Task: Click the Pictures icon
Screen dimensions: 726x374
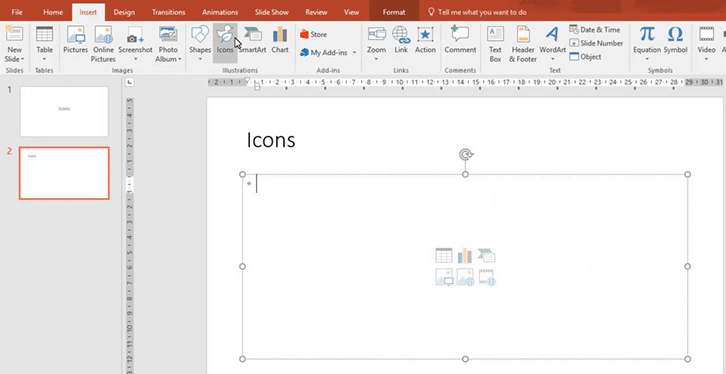Action: pos(75,40)
